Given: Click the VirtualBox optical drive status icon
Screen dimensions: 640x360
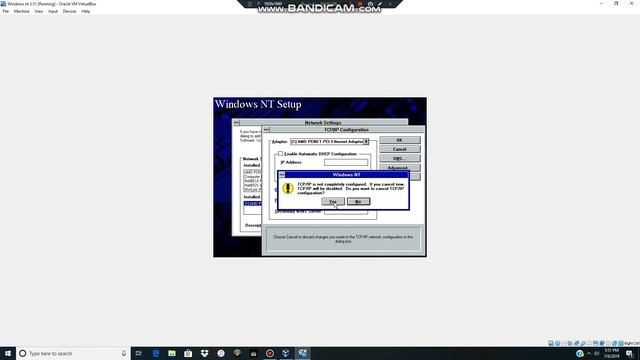Looking at the screenshot, I should pos(558,343).
